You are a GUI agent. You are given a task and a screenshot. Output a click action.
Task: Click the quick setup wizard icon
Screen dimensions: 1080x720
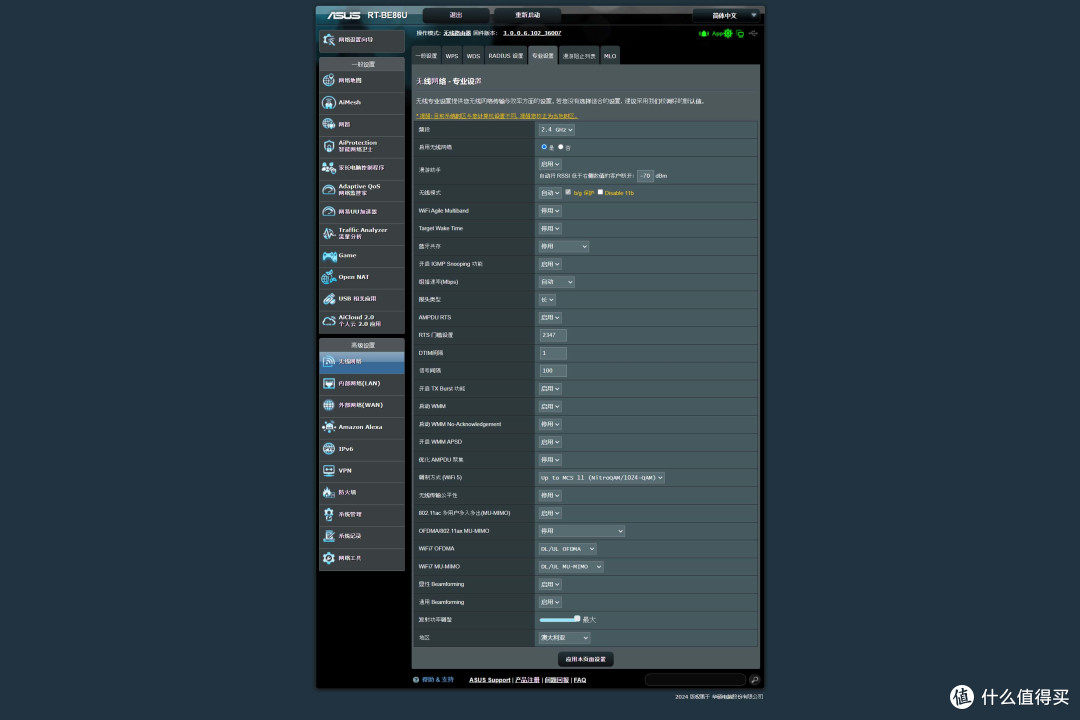tap(329, 40)
